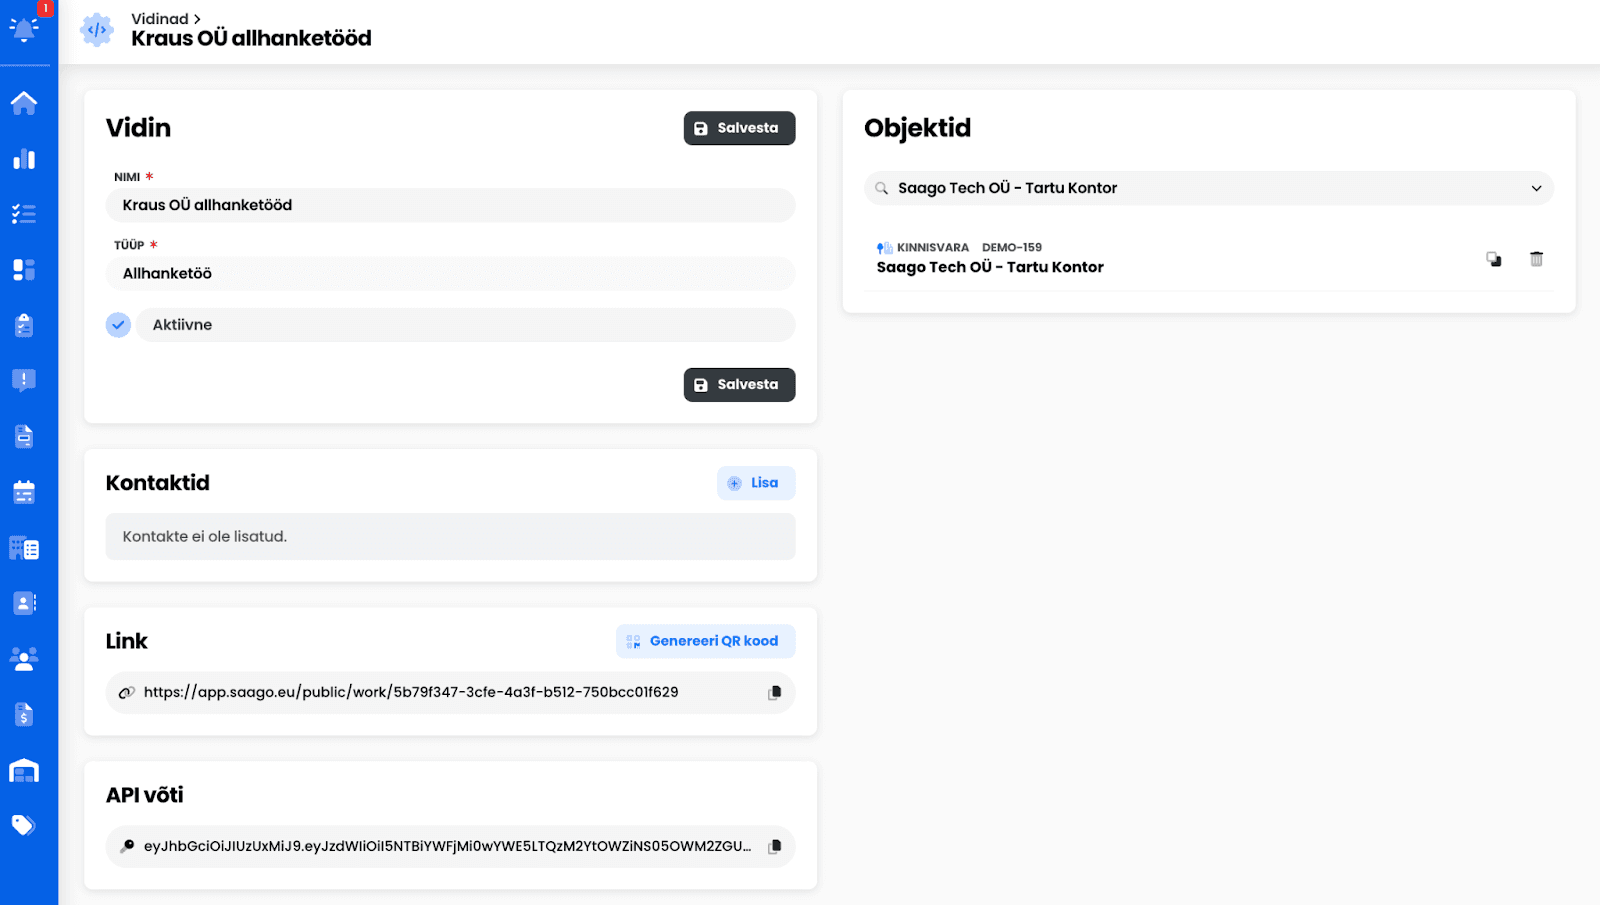
Task: Toggle the Aktiivne checkbox
Action: pyautogui.click(x=118, y=325)
